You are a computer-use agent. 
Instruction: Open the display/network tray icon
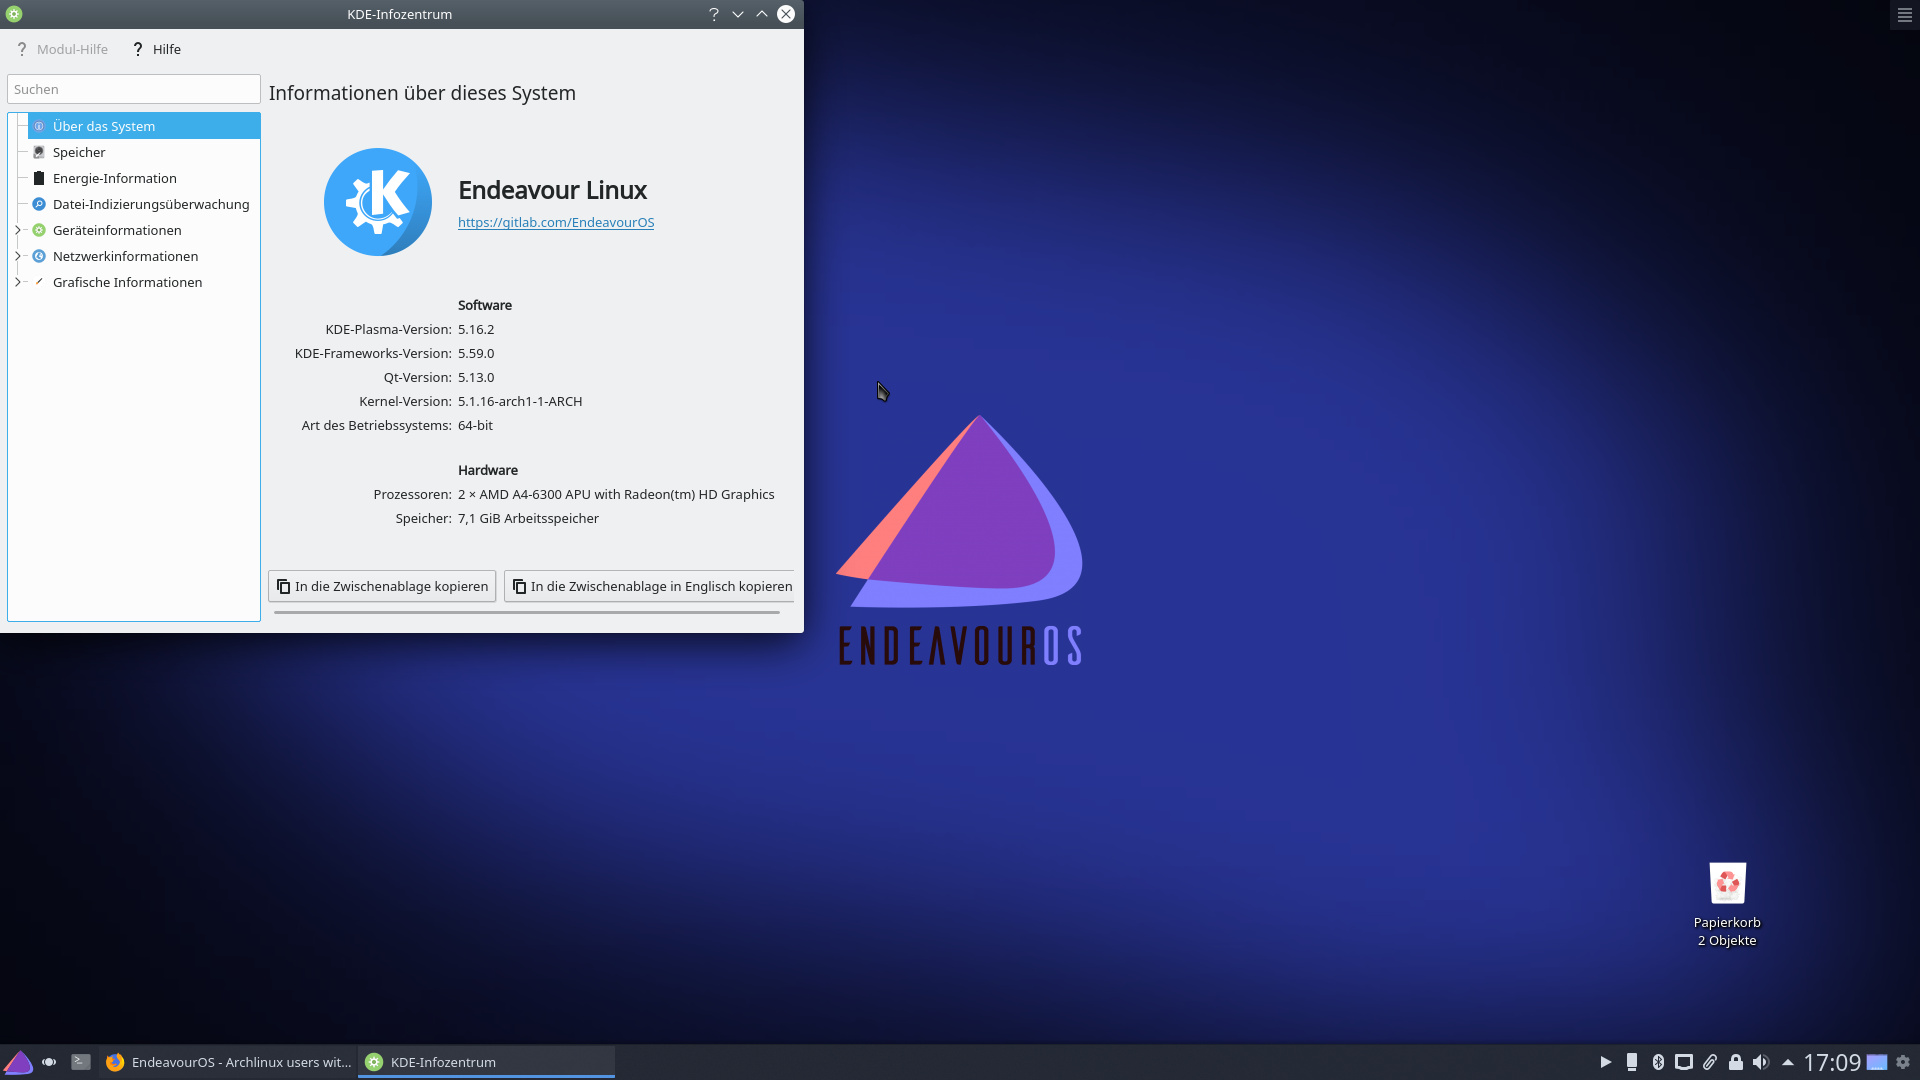pos(1684,1062)
